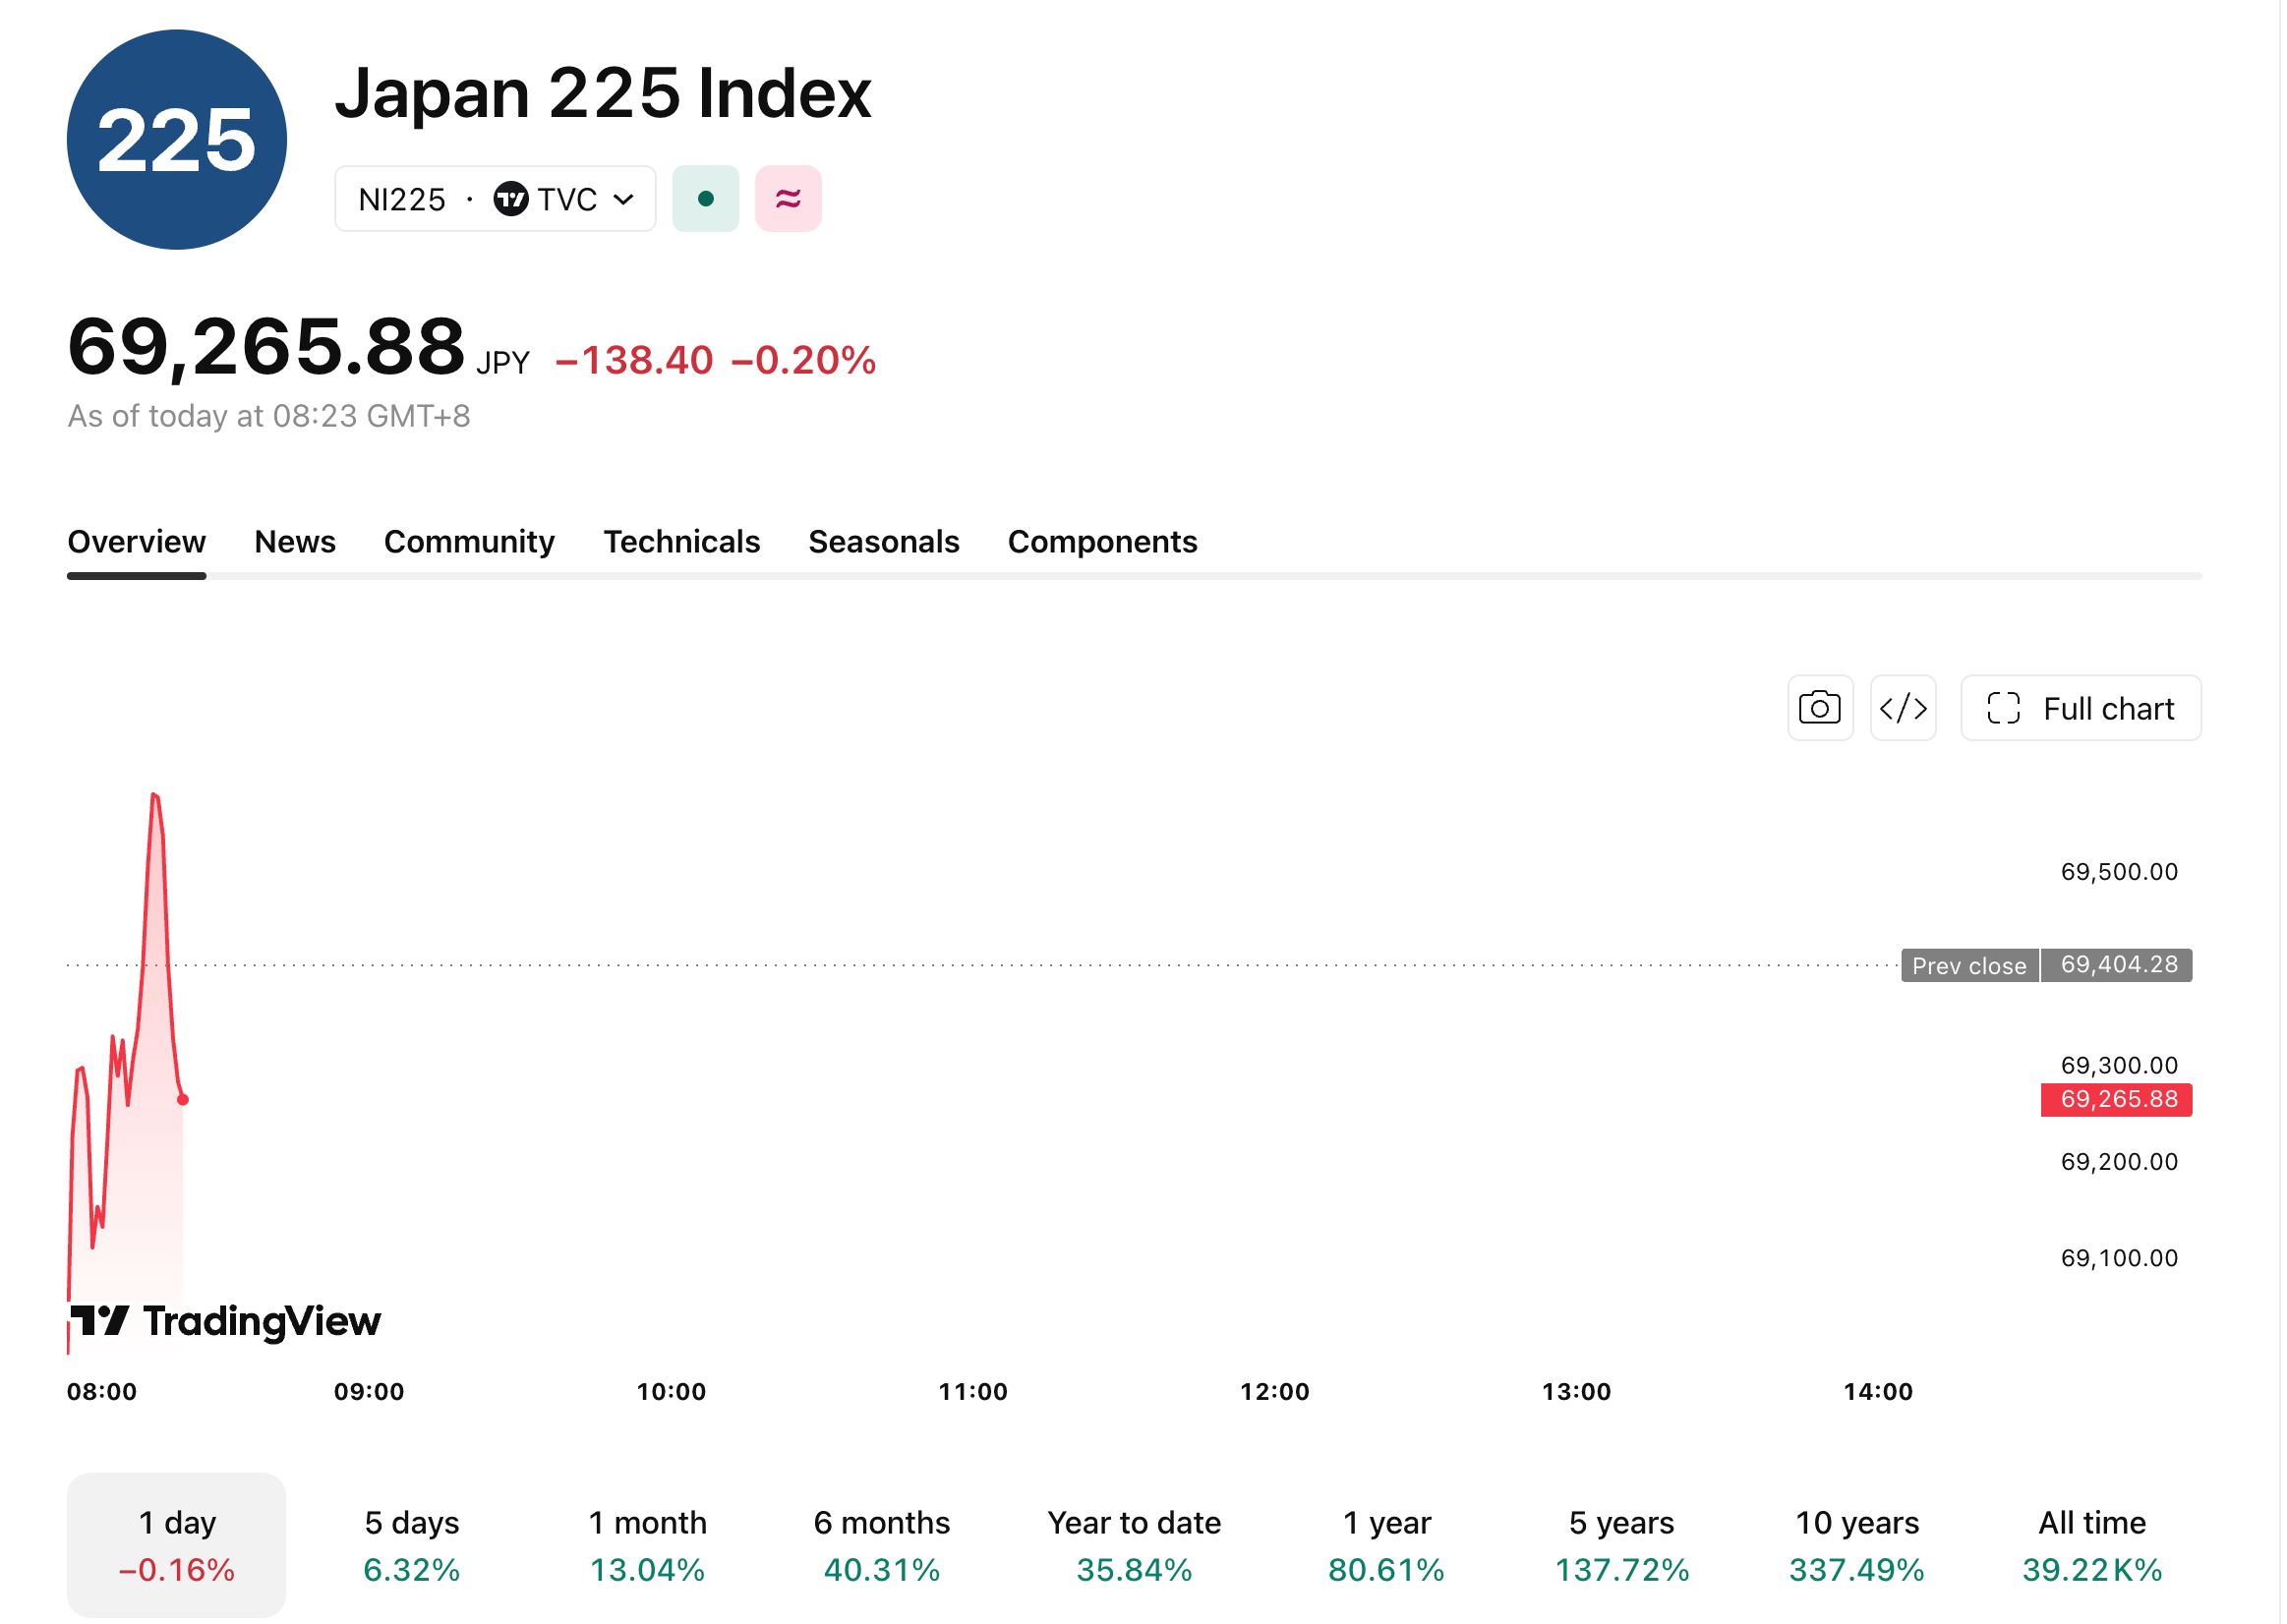The height and width of the screenshot is (1624, 2287).
Task: Open the Seasonals tab
Action: tap(884, 542)
